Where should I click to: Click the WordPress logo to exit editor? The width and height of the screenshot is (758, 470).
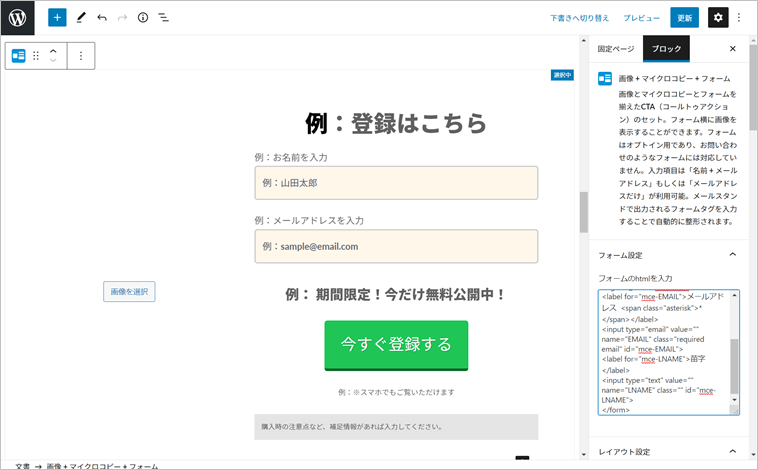click(x=18, y=17)
